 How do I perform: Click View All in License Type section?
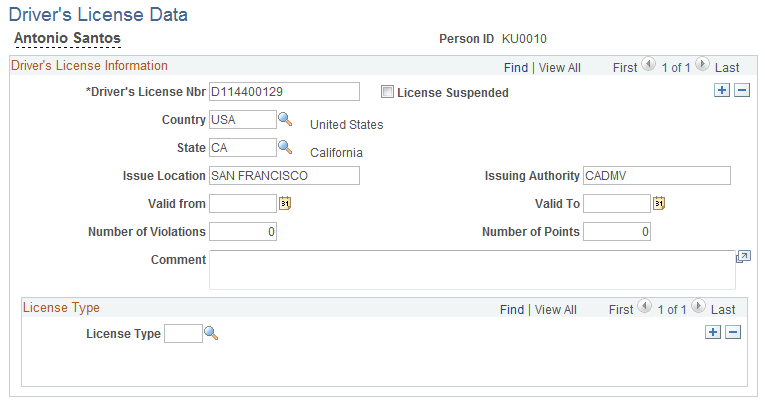tap(556, 309)
